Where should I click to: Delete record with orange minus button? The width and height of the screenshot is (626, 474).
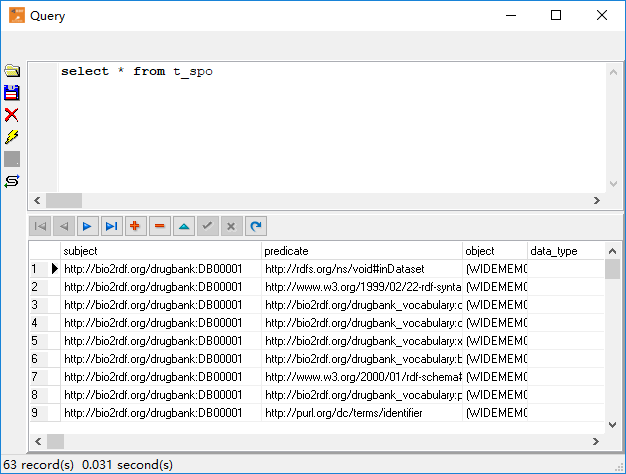[160, 226]
